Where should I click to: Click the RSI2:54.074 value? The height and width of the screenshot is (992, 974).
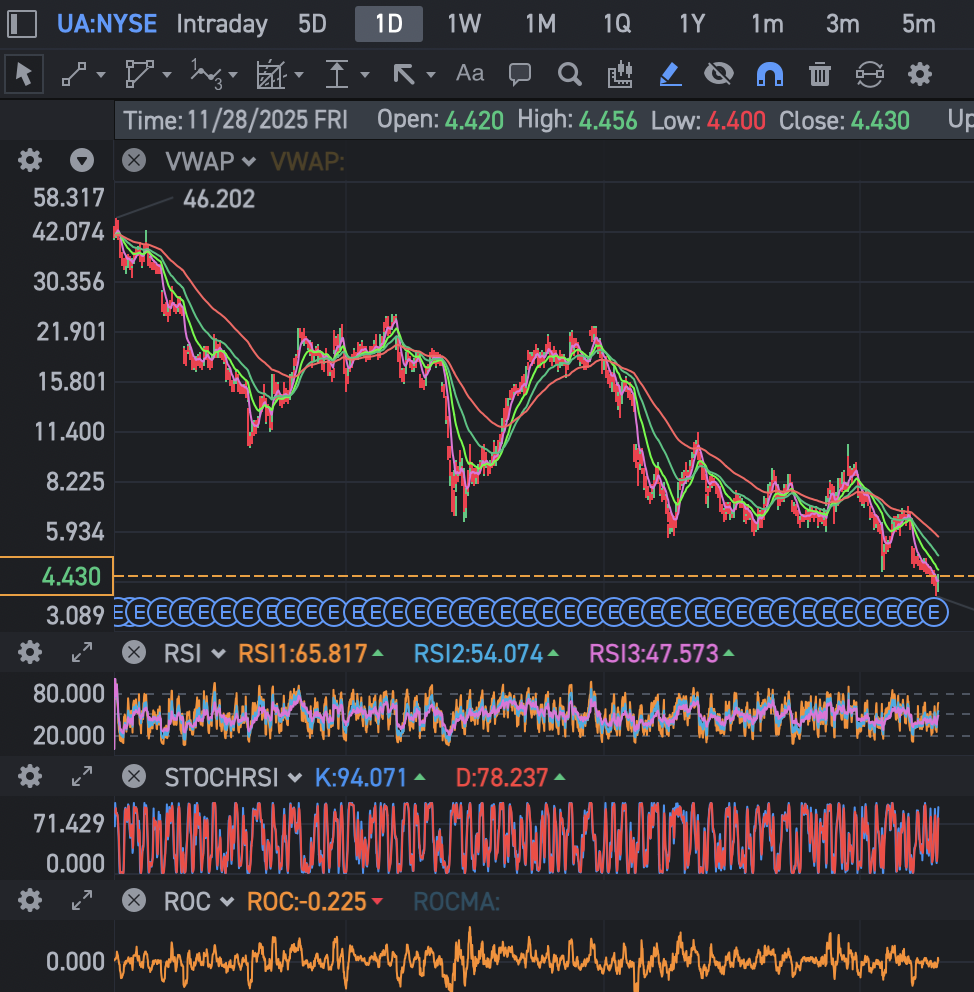click(x=478, y=654)
